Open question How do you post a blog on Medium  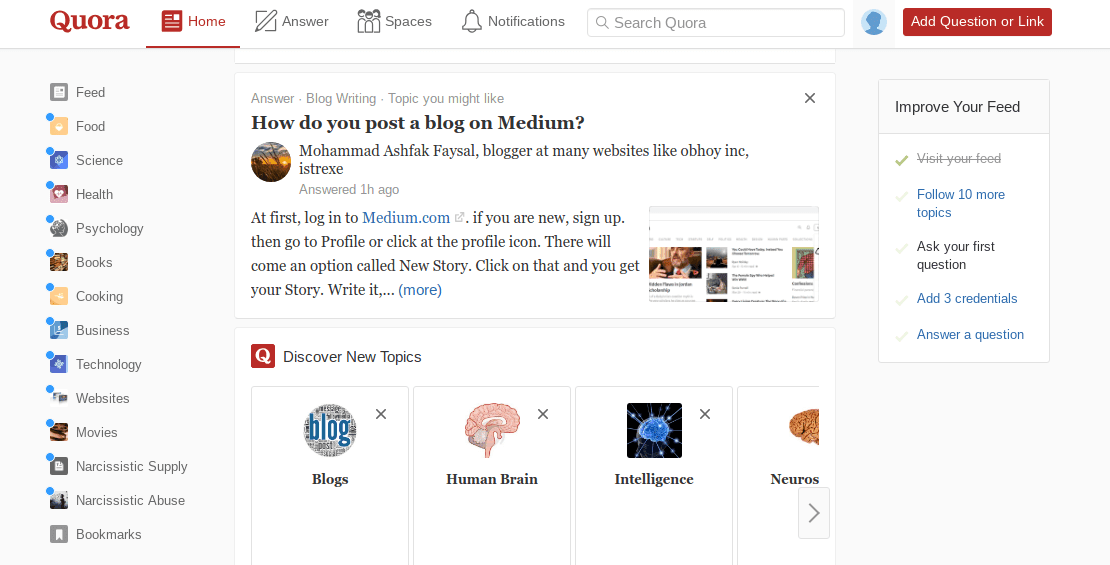coord(418,122)
